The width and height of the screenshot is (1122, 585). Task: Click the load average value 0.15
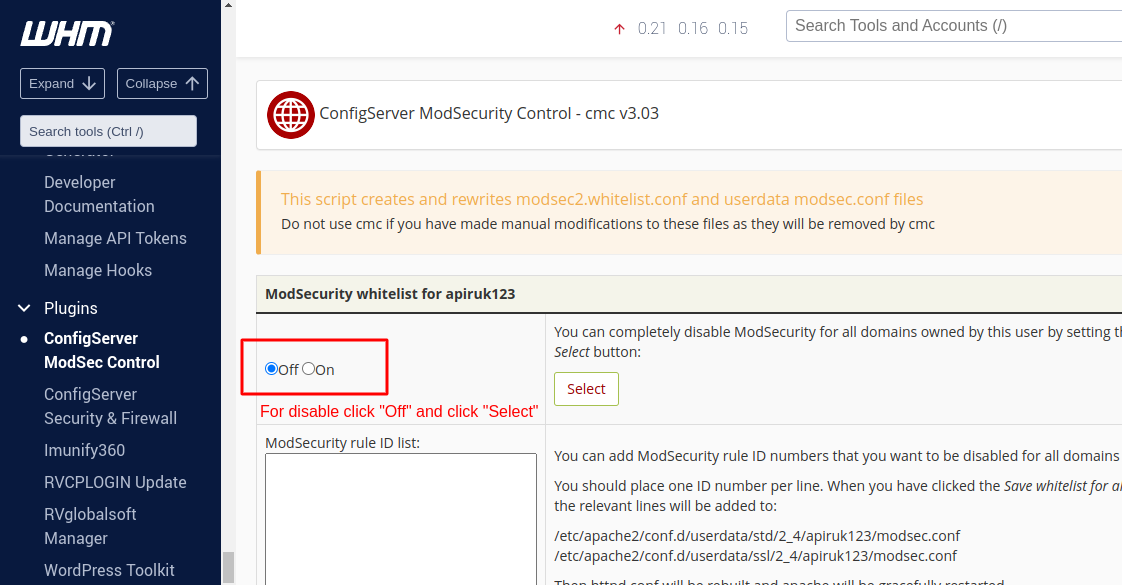(x=733, y=29)
